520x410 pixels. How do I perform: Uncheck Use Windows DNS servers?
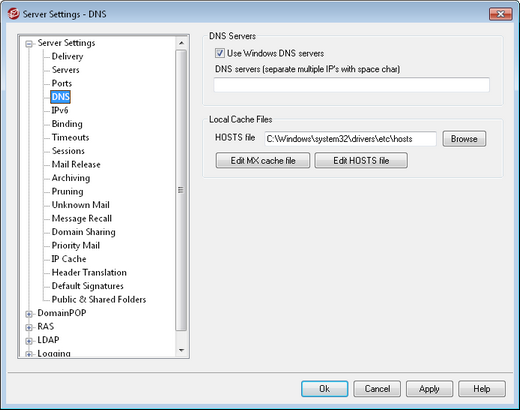click(x=220, y=53)
